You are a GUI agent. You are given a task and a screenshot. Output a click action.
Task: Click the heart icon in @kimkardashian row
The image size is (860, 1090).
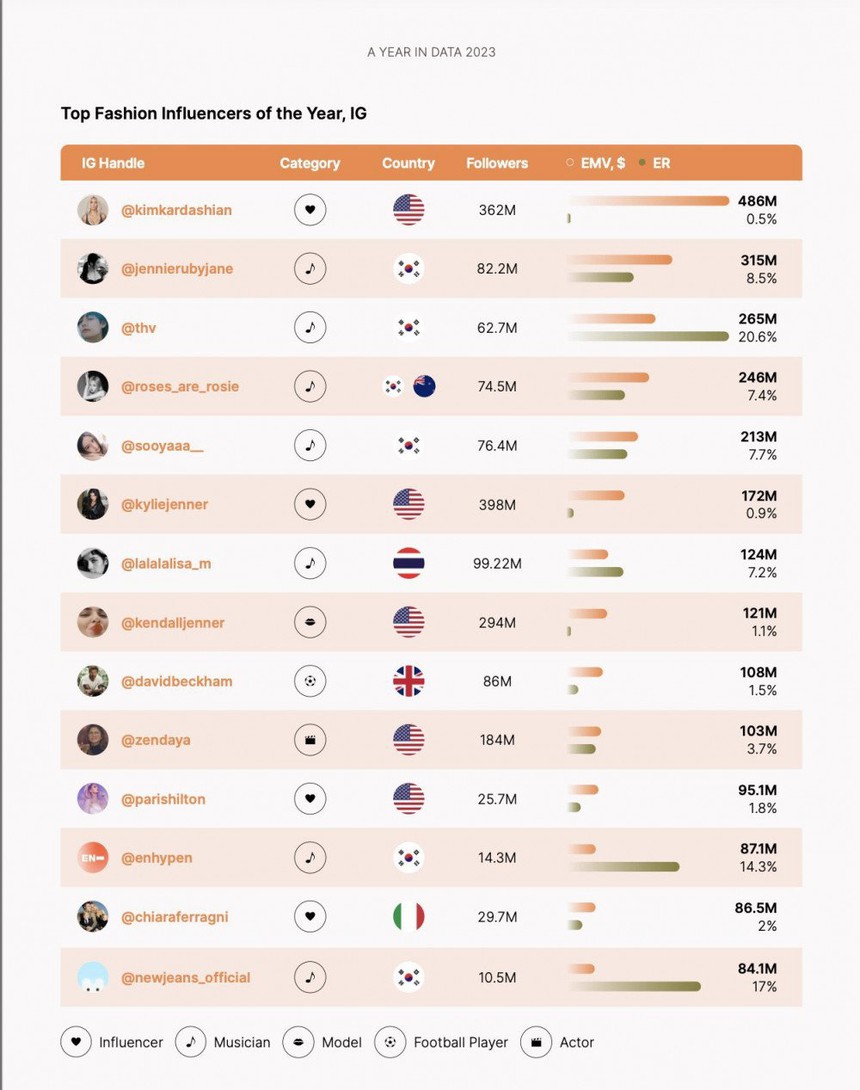tap(310, 210)
